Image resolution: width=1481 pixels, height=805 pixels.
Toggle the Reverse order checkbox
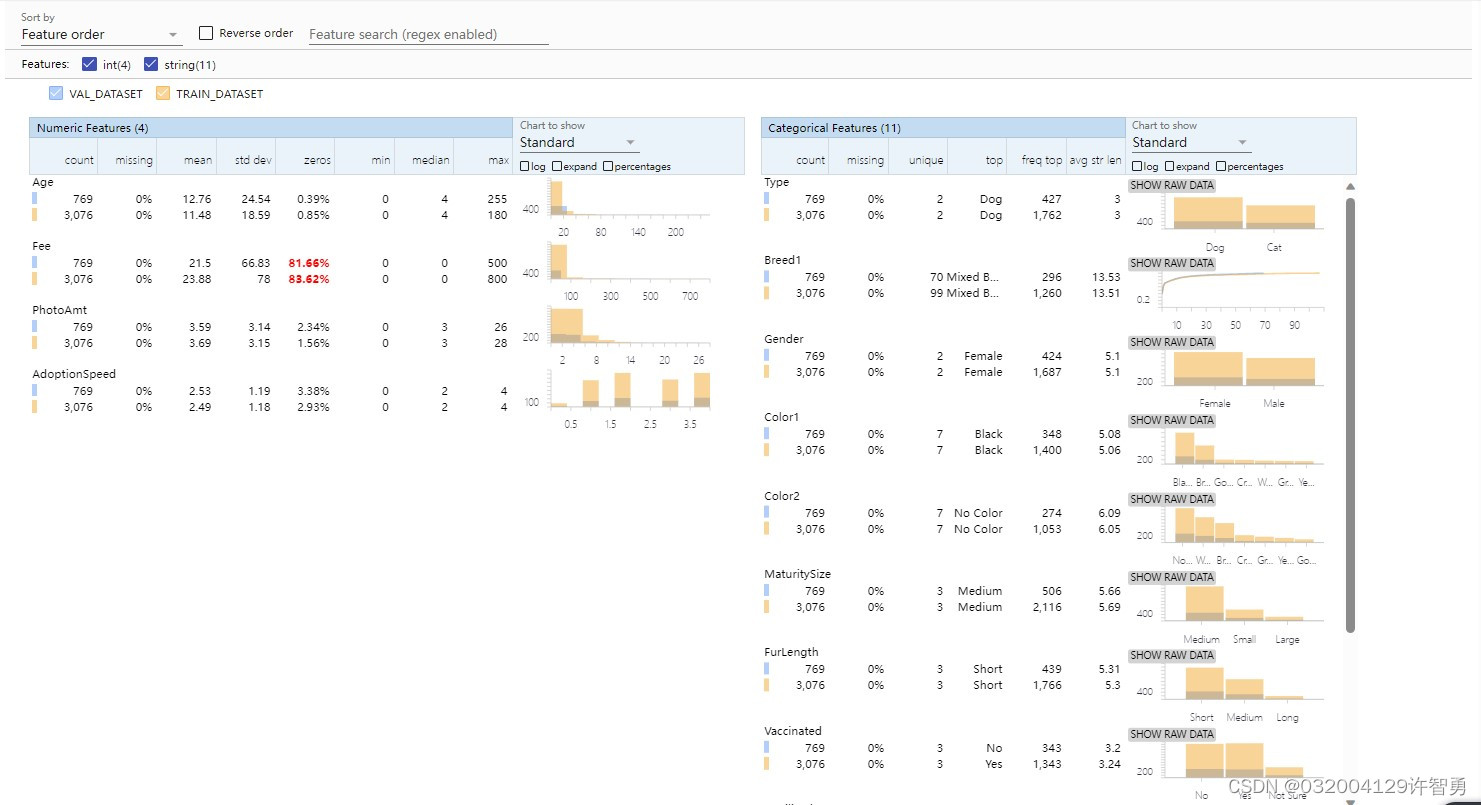point(206,33)
